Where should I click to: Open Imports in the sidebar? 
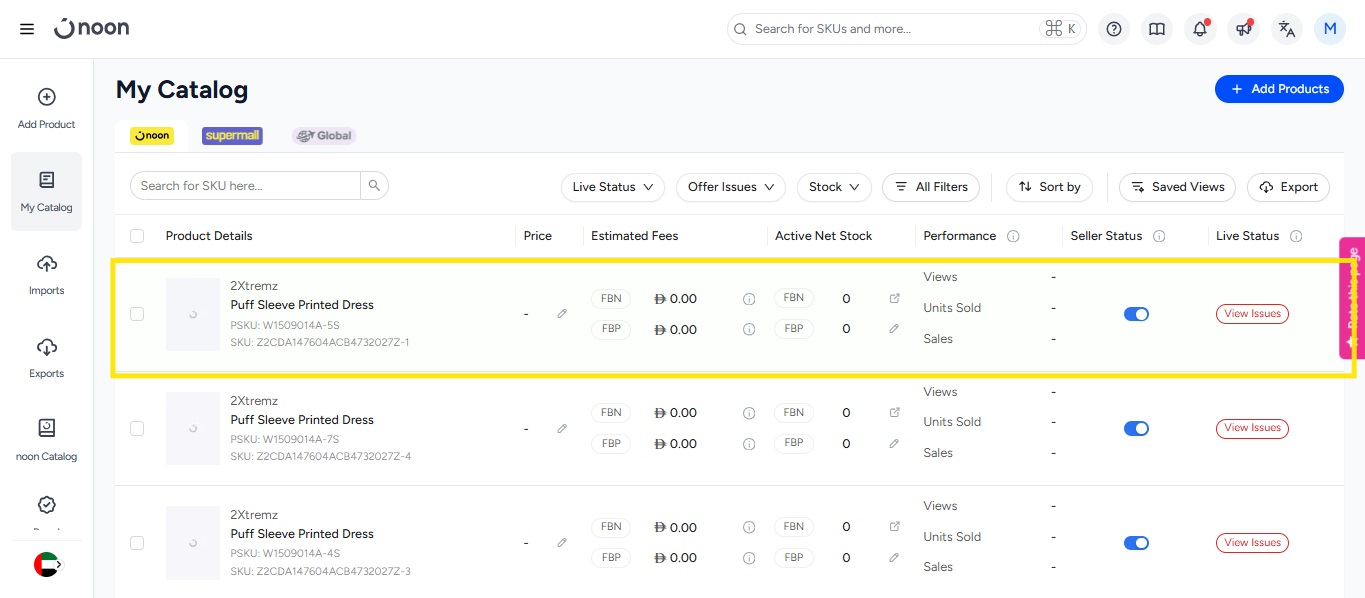coord(46,274)
